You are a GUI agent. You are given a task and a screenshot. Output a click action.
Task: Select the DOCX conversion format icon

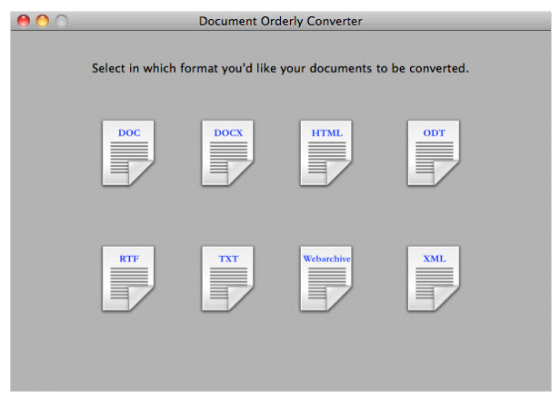pyautogui.click(x=228, y=153)
